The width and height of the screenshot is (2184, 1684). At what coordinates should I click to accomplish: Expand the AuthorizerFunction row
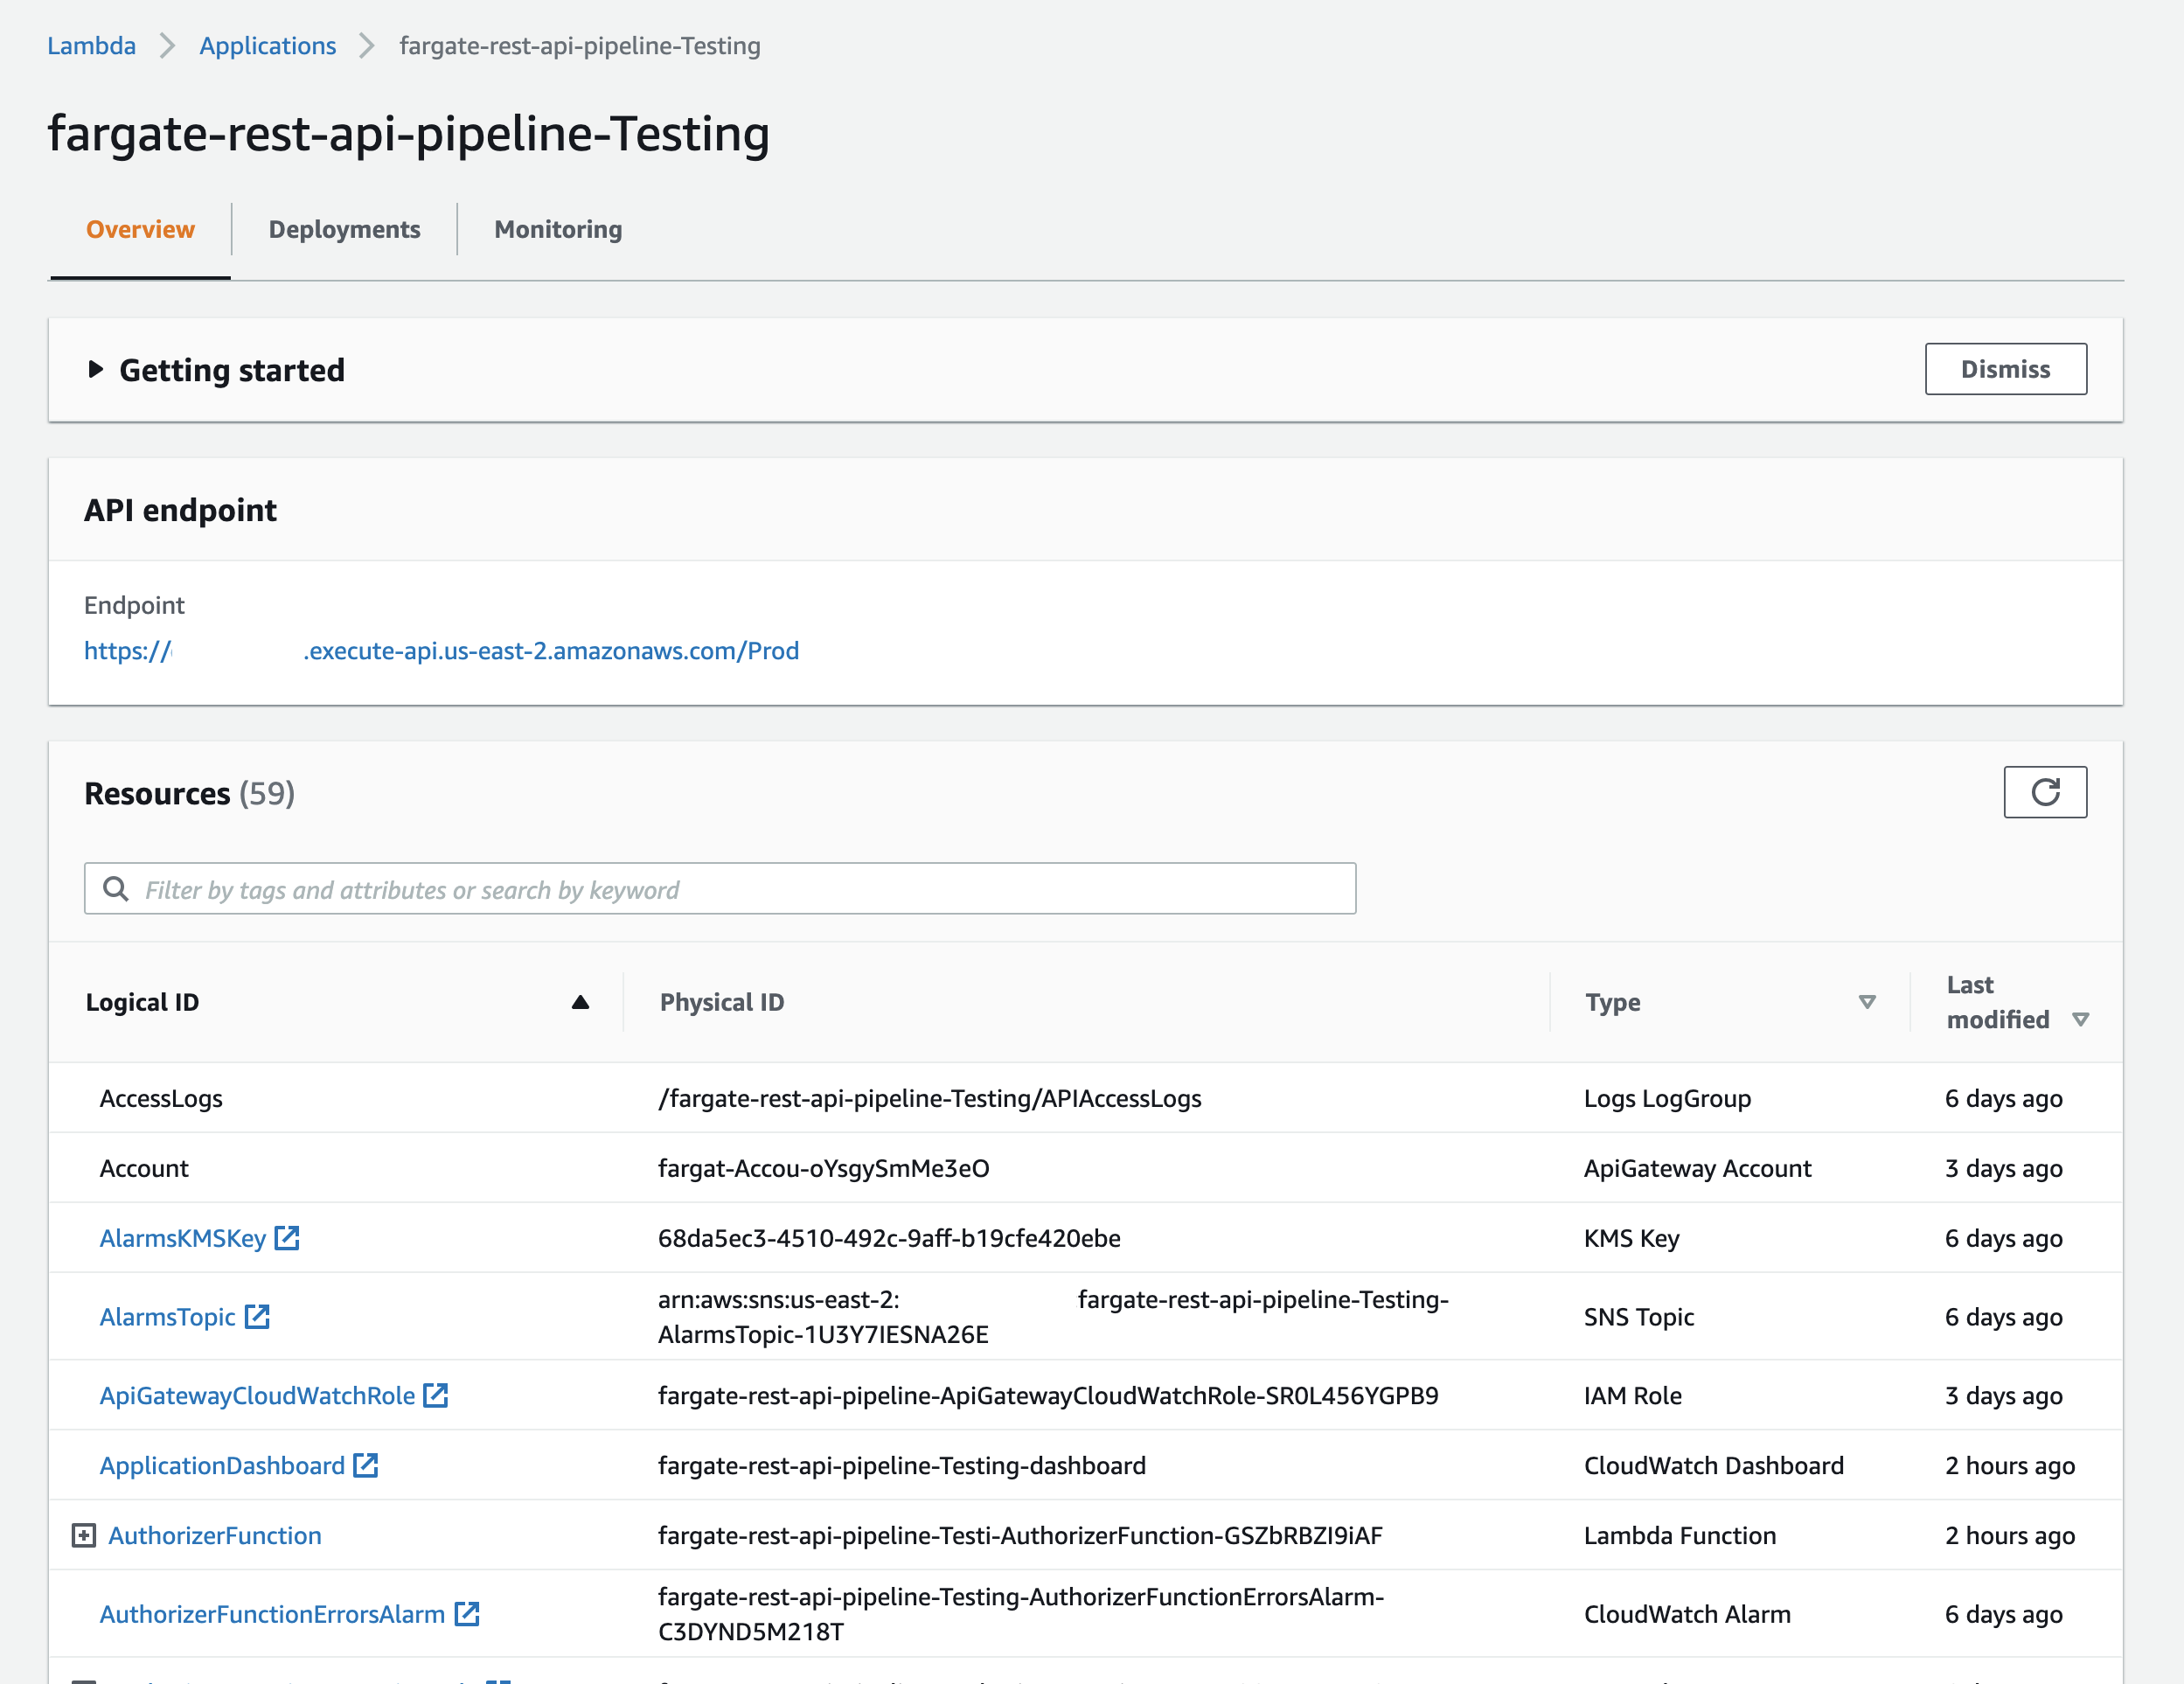click(84, 1535)
